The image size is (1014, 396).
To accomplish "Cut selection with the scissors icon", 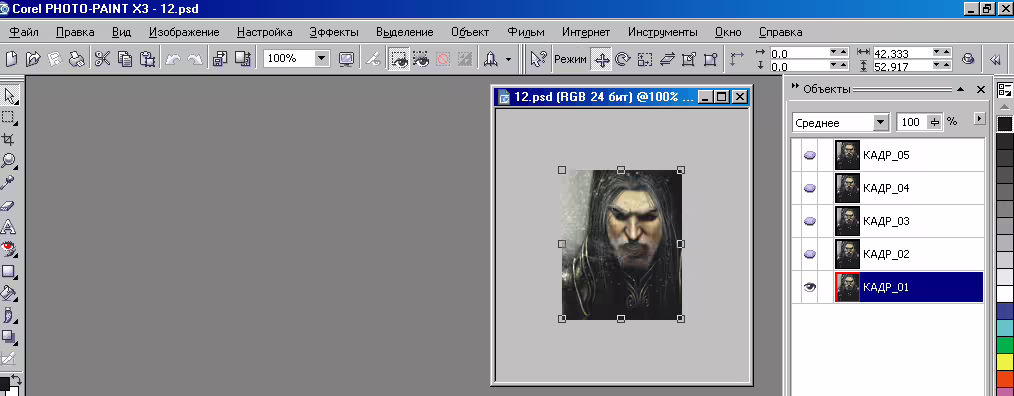I will pos(102,59).
